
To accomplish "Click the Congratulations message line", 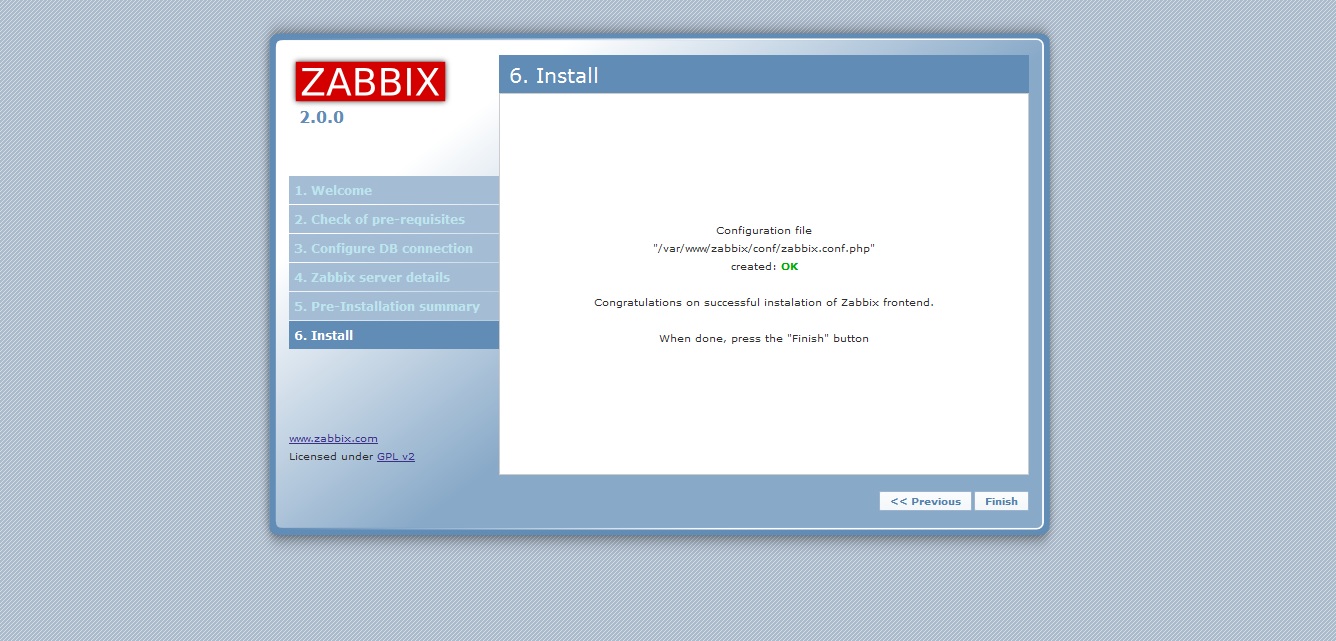I will (x=764, y=302).
